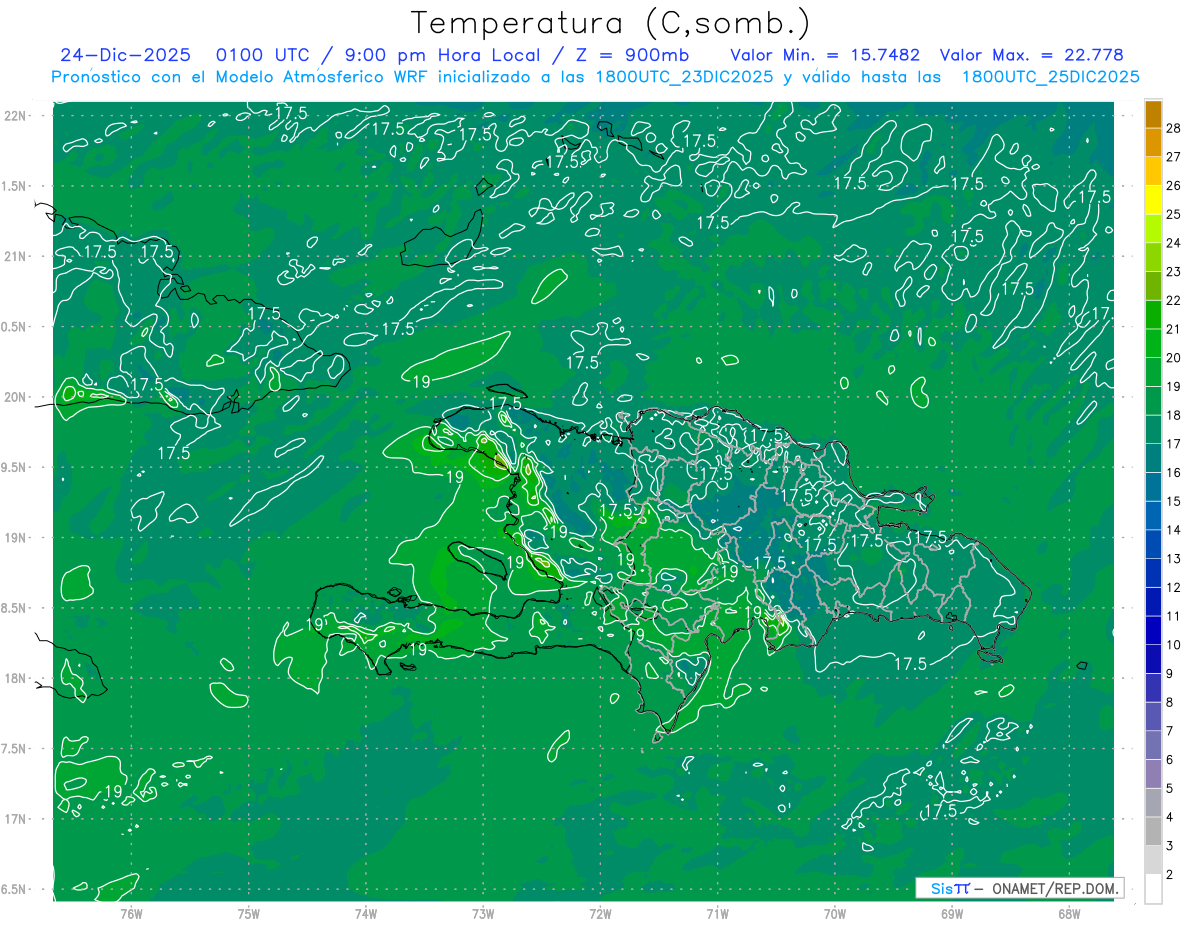Click the light gray swatch between 2 and 3
The width and height of the screenshot is (1200, 927).
(1154, 860)
